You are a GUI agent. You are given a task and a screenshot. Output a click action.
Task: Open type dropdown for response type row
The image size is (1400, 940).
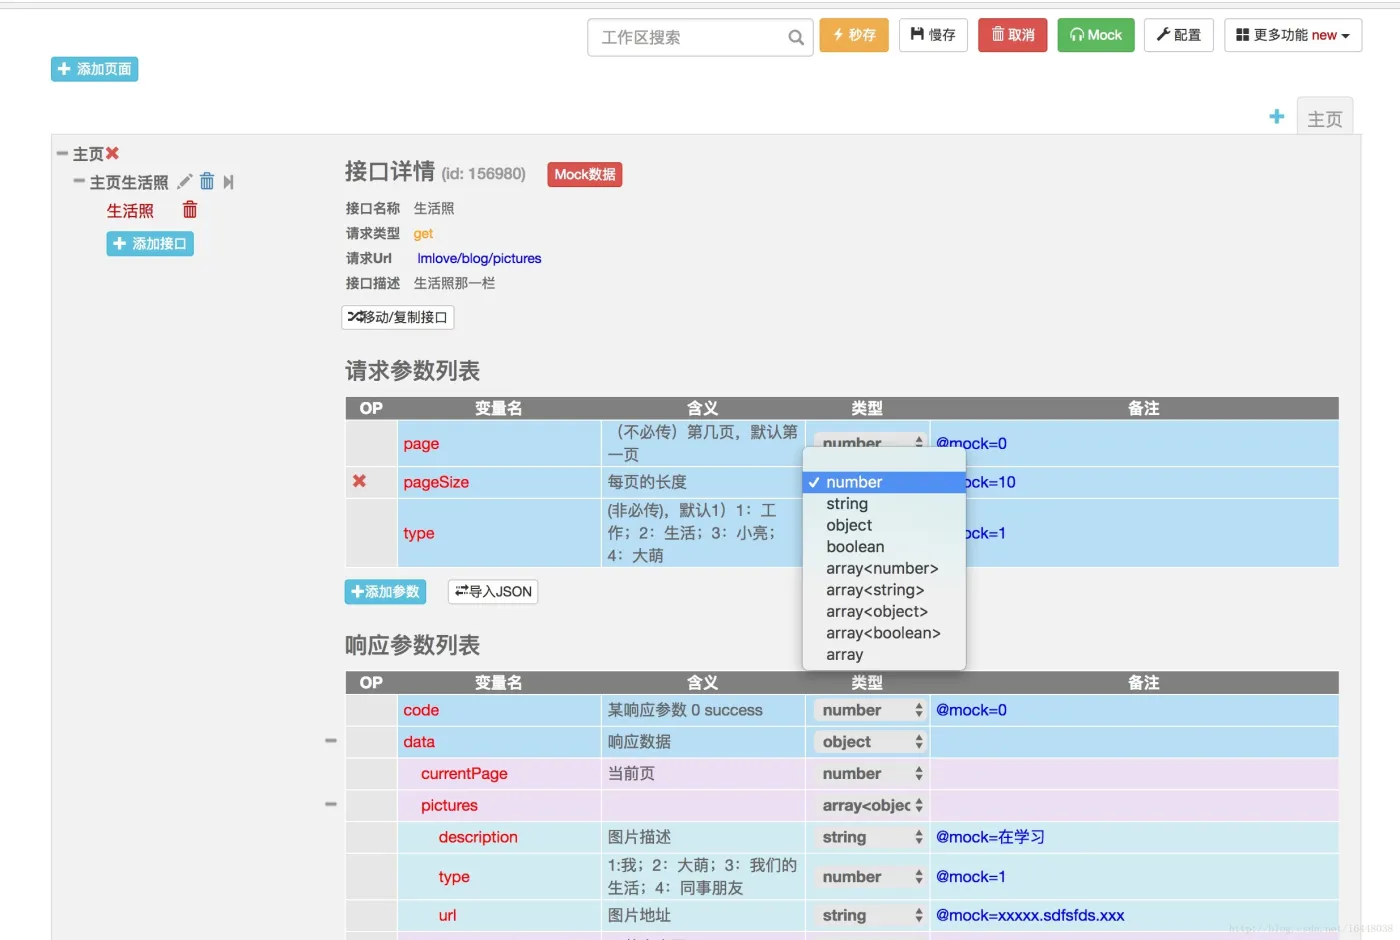pos(870,877)
